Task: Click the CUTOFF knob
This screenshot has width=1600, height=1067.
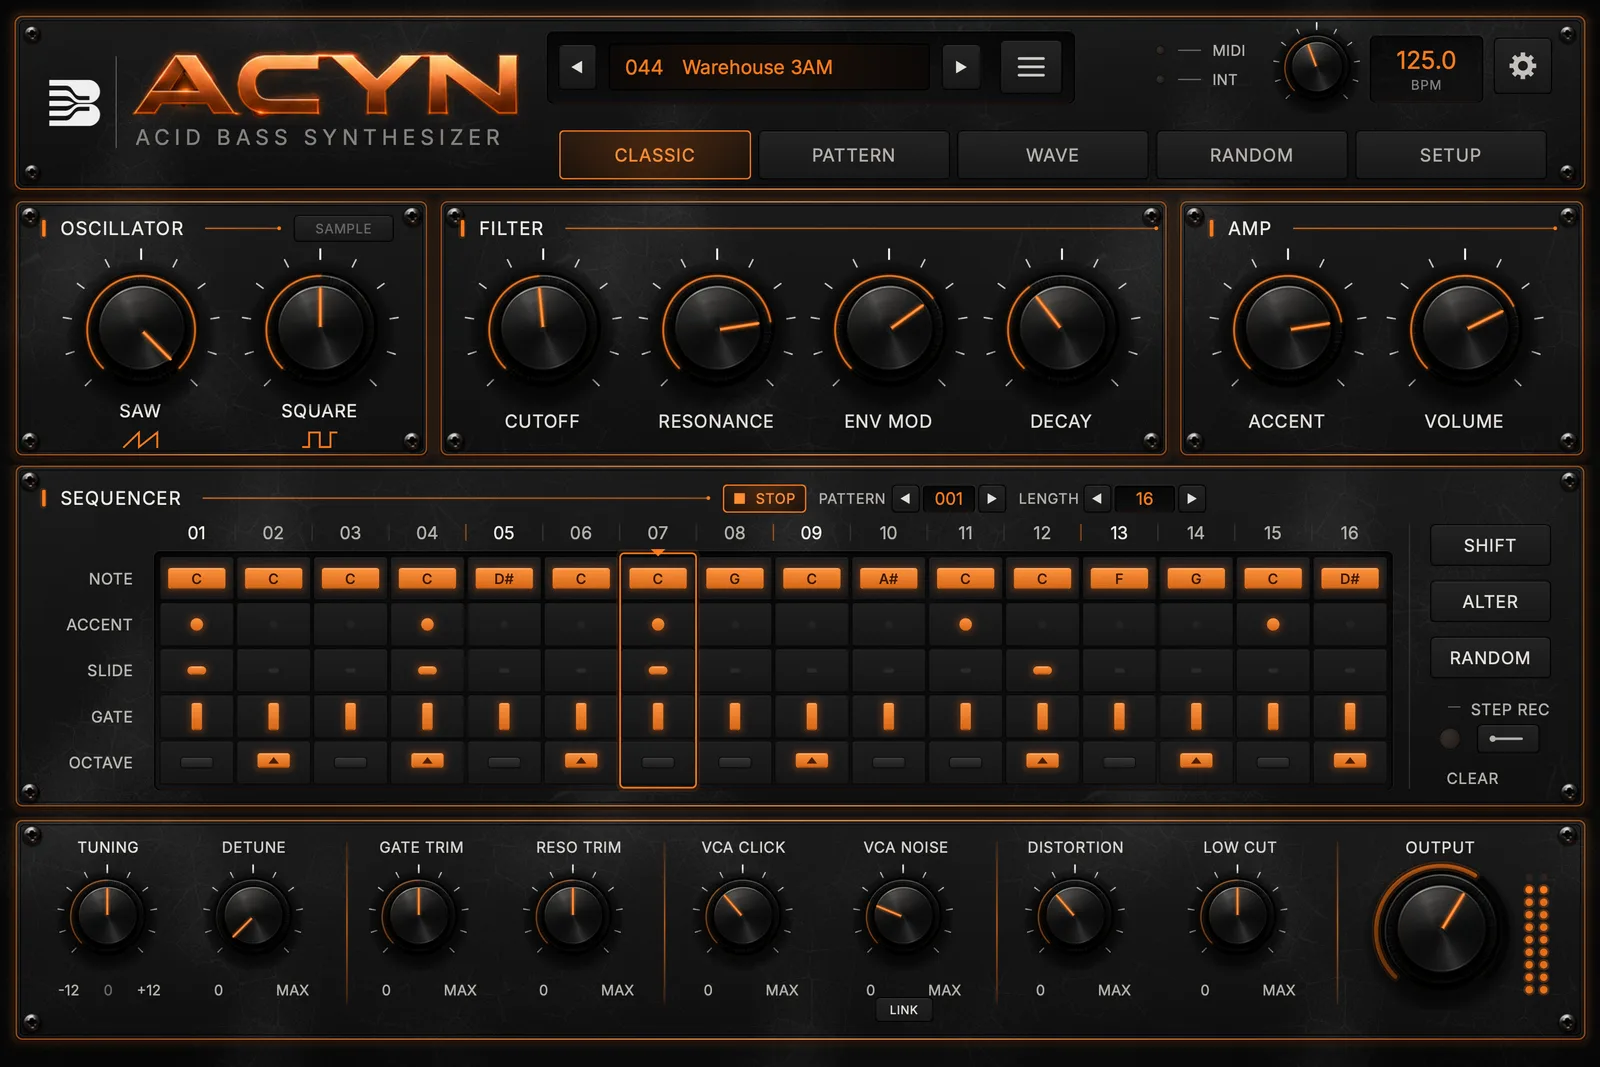Action: pyautogui.click(x=542, y=327)
